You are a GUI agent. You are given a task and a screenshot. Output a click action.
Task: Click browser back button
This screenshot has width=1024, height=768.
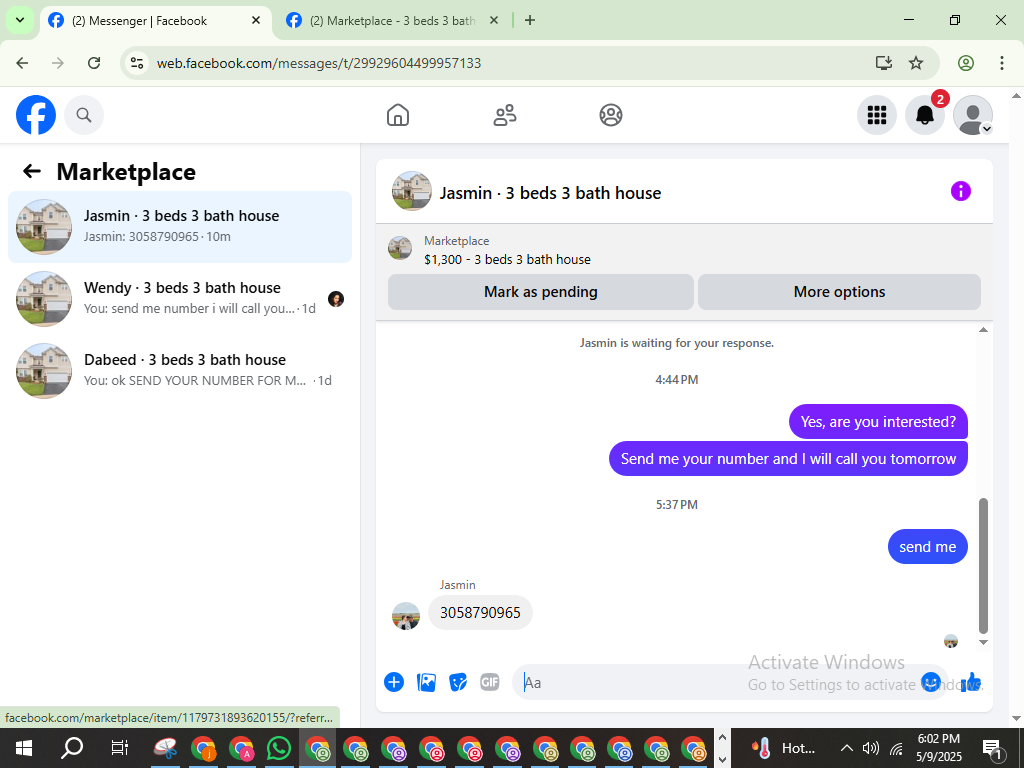tap(22, 63)
